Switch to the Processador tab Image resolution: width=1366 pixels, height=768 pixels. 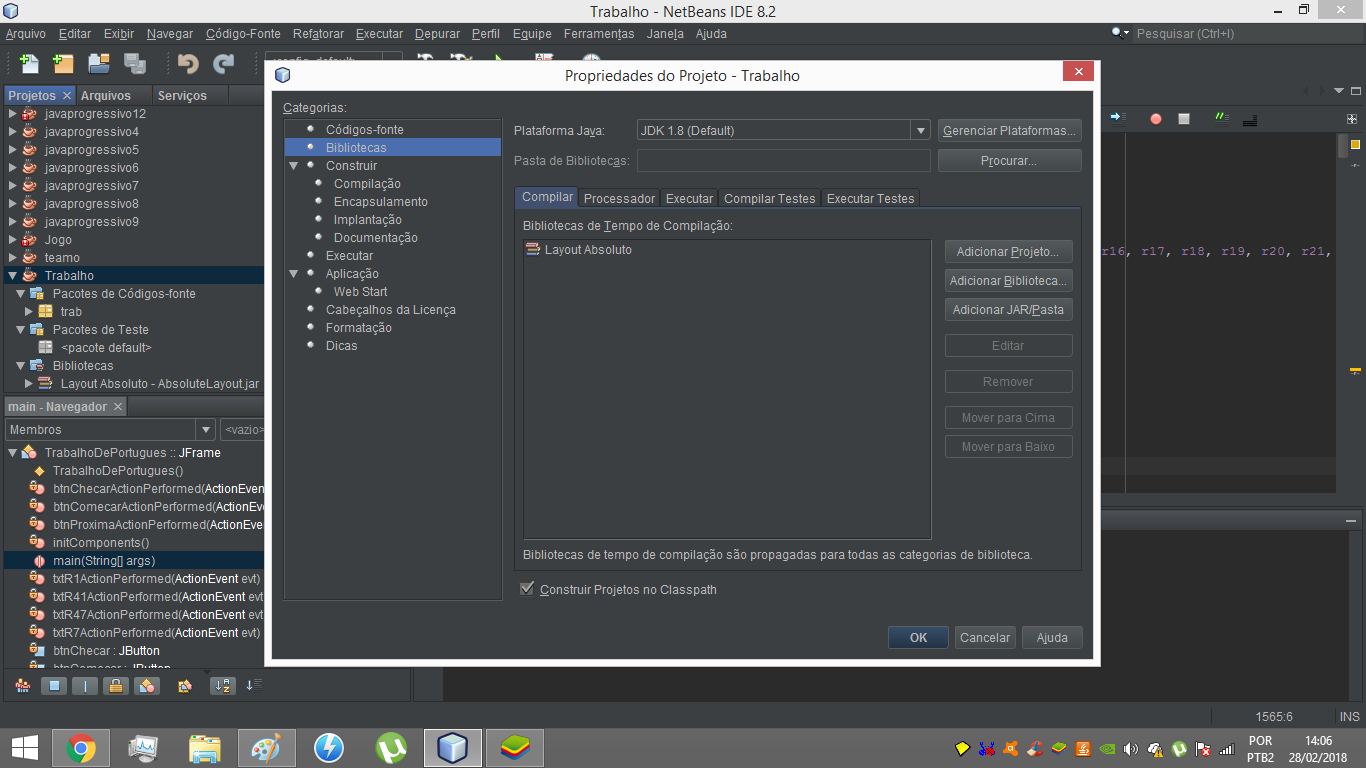tap(619, 198)
